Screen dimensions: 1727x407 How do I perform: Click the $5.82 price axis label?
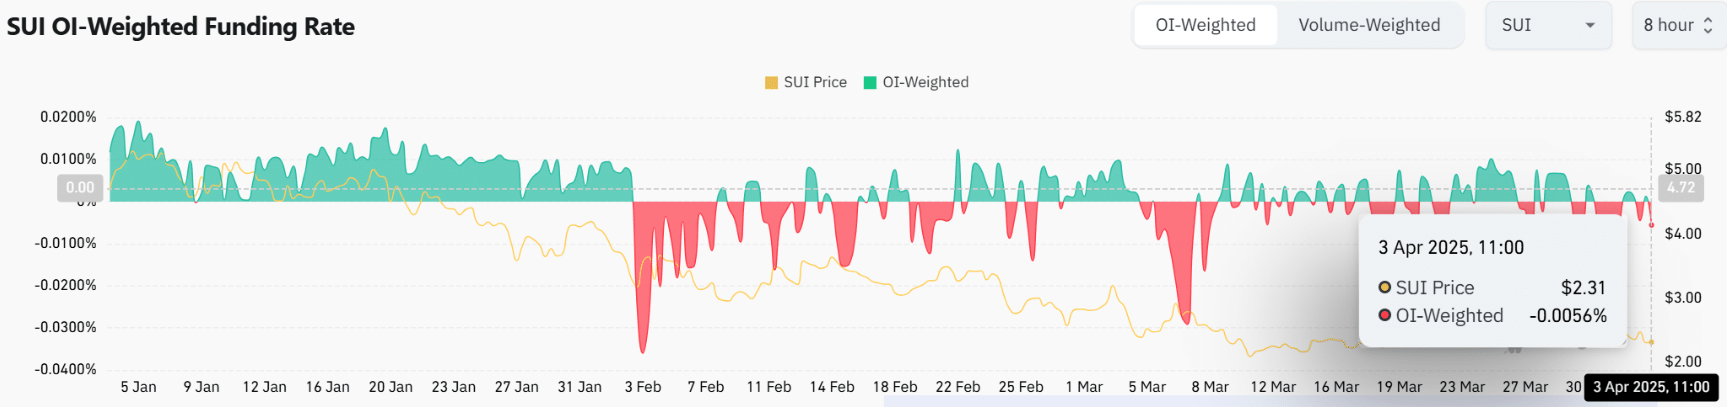1682,117
